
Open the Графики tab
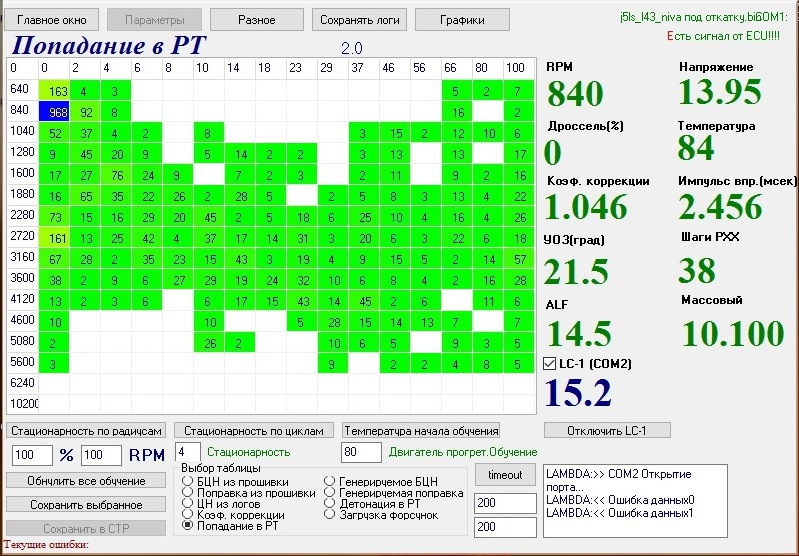[x=462, y=20]
